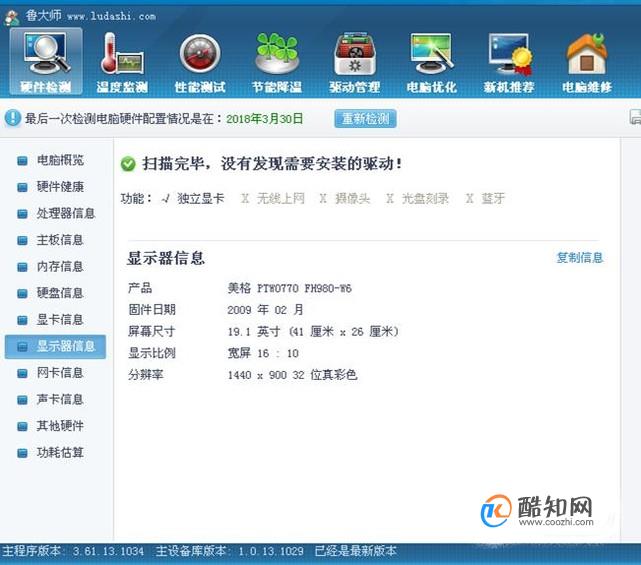Open the 硬件检测 hardware detection tool
The width and height of the screenshot is (641, 565).
(46, 61)
